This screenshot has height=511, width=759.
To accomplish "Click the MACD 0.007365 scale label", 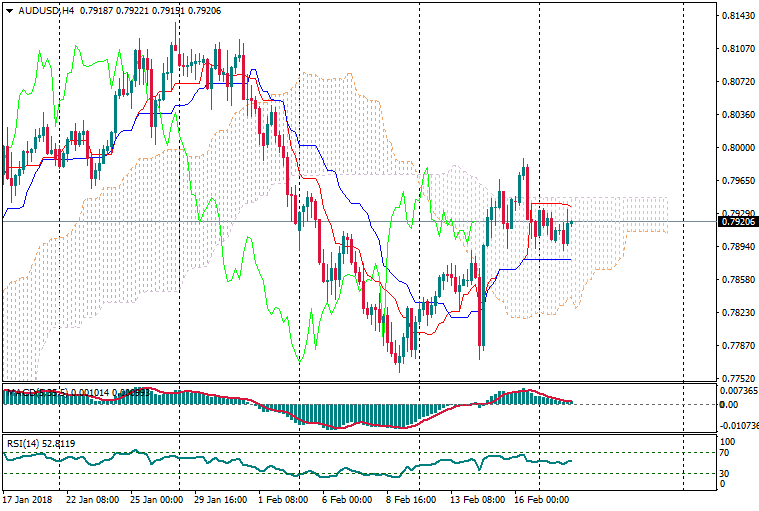I will click(x=738, y=391).
